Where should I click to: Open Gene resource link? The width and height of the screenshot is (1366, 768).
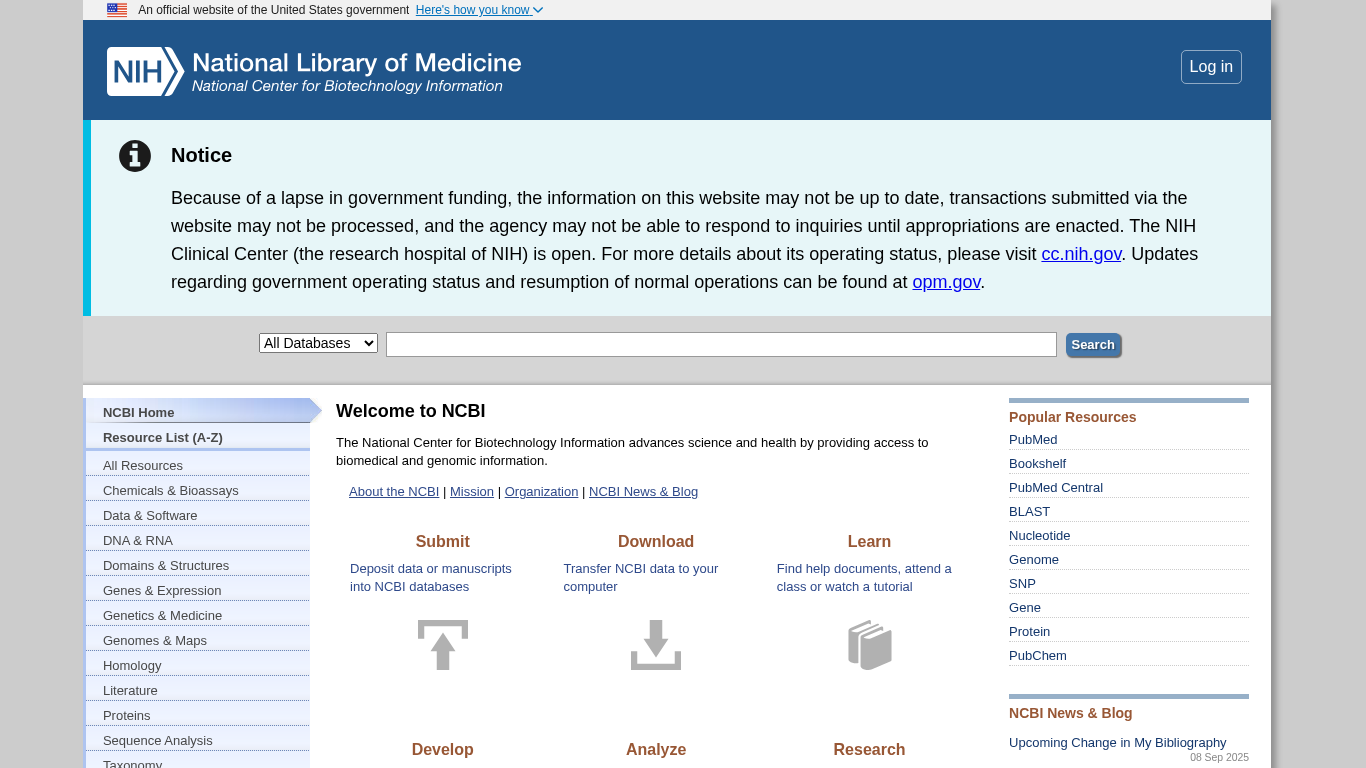pos(1025,607)
